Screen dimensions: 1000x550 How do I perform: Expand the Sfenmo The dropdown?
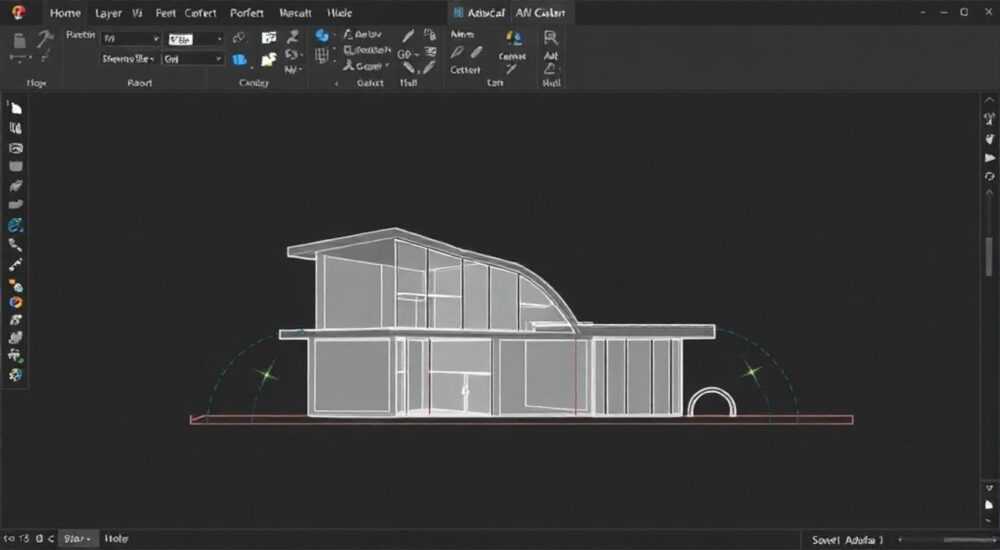(128, 59)
